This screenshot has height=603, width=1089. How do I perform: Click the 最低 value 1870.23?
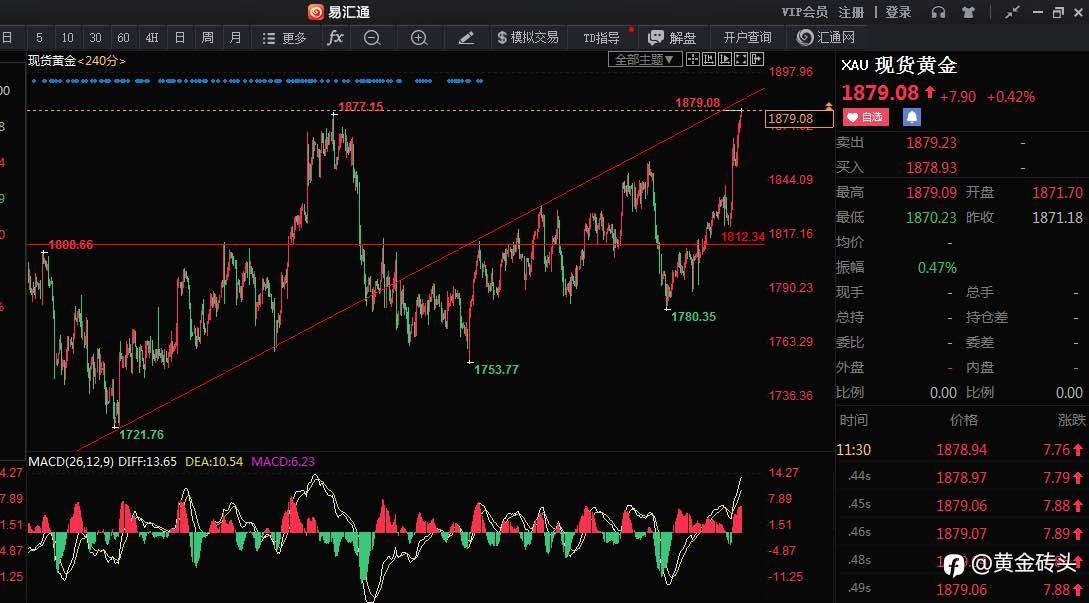pyautogui.click(x=931, y=218)
